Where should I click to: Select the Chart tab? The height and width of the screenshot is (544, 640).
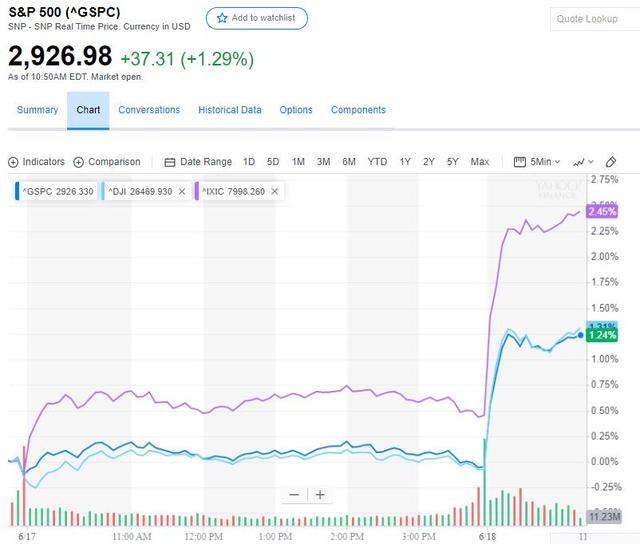point(88,110)
